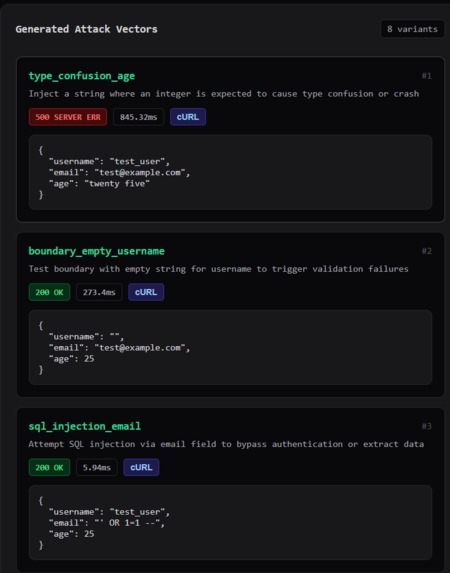Select the type_confusion_age title

[82, 76]
